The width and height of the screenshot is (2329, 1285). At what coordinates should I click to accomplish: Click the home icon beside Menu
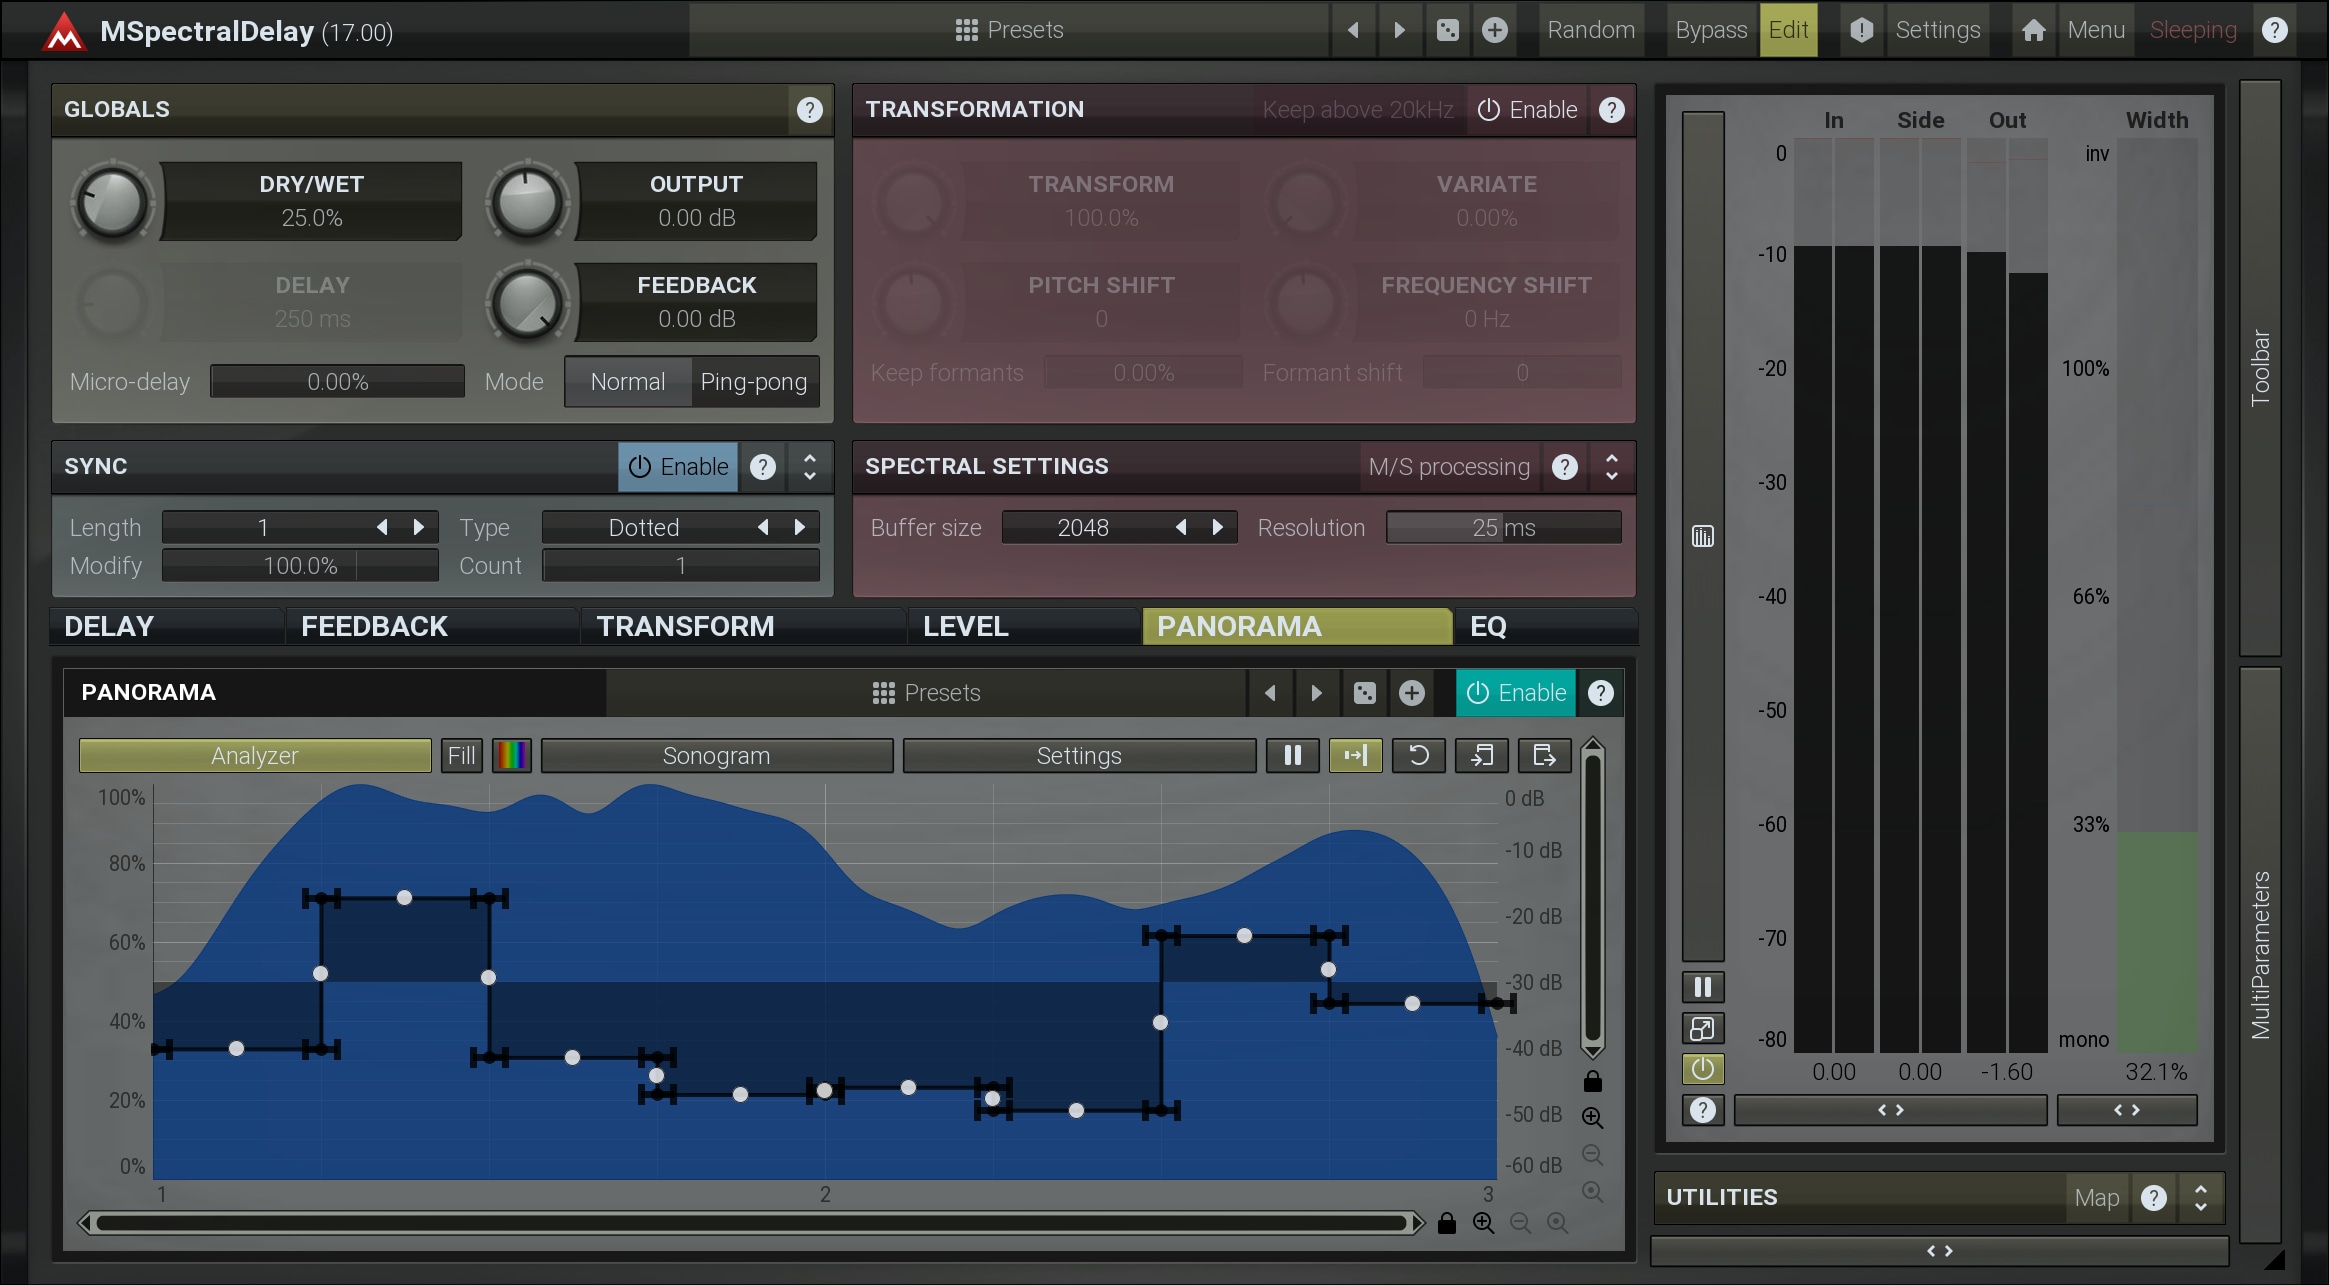[2033, 30]
